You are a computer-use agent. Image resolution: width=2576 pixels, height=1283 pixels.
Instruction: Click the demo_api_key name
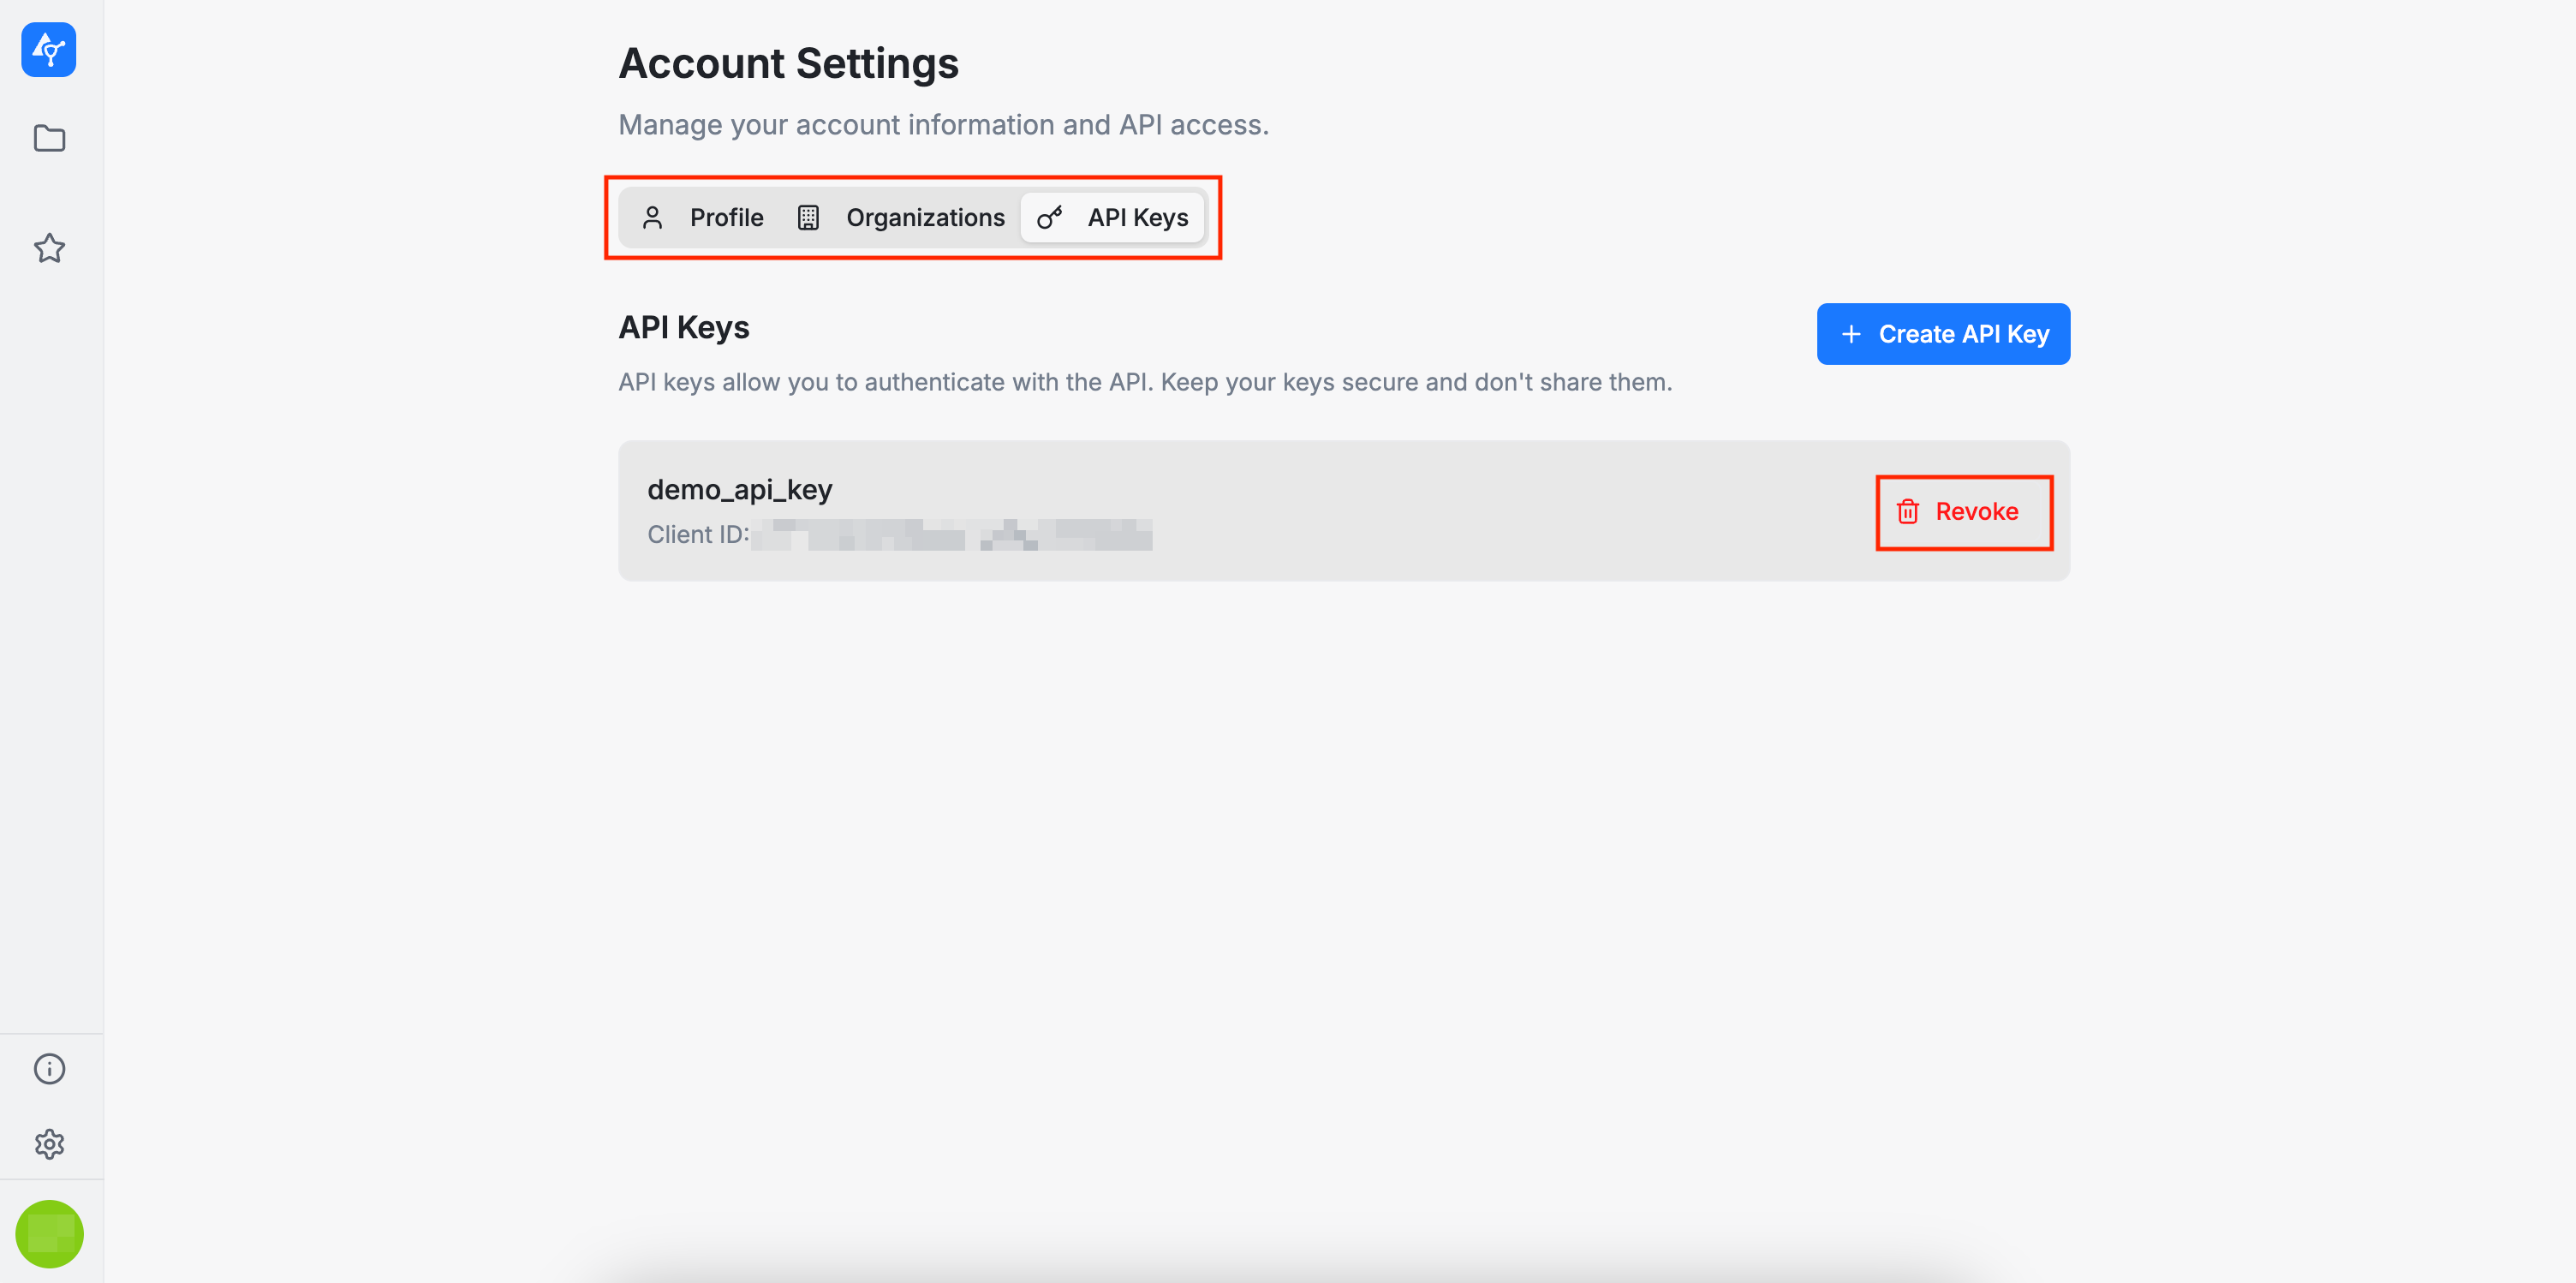point(739,489)
